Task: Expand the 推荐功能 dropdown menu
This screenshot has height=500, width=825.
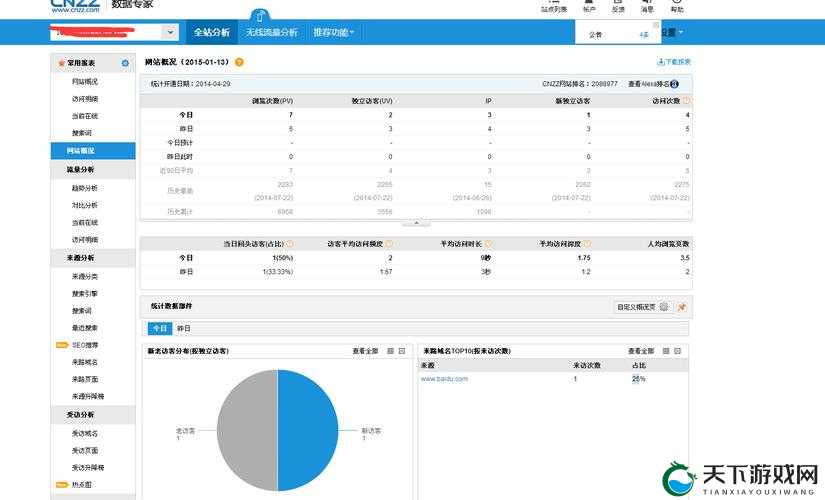Action: click(x=334, y=32)
